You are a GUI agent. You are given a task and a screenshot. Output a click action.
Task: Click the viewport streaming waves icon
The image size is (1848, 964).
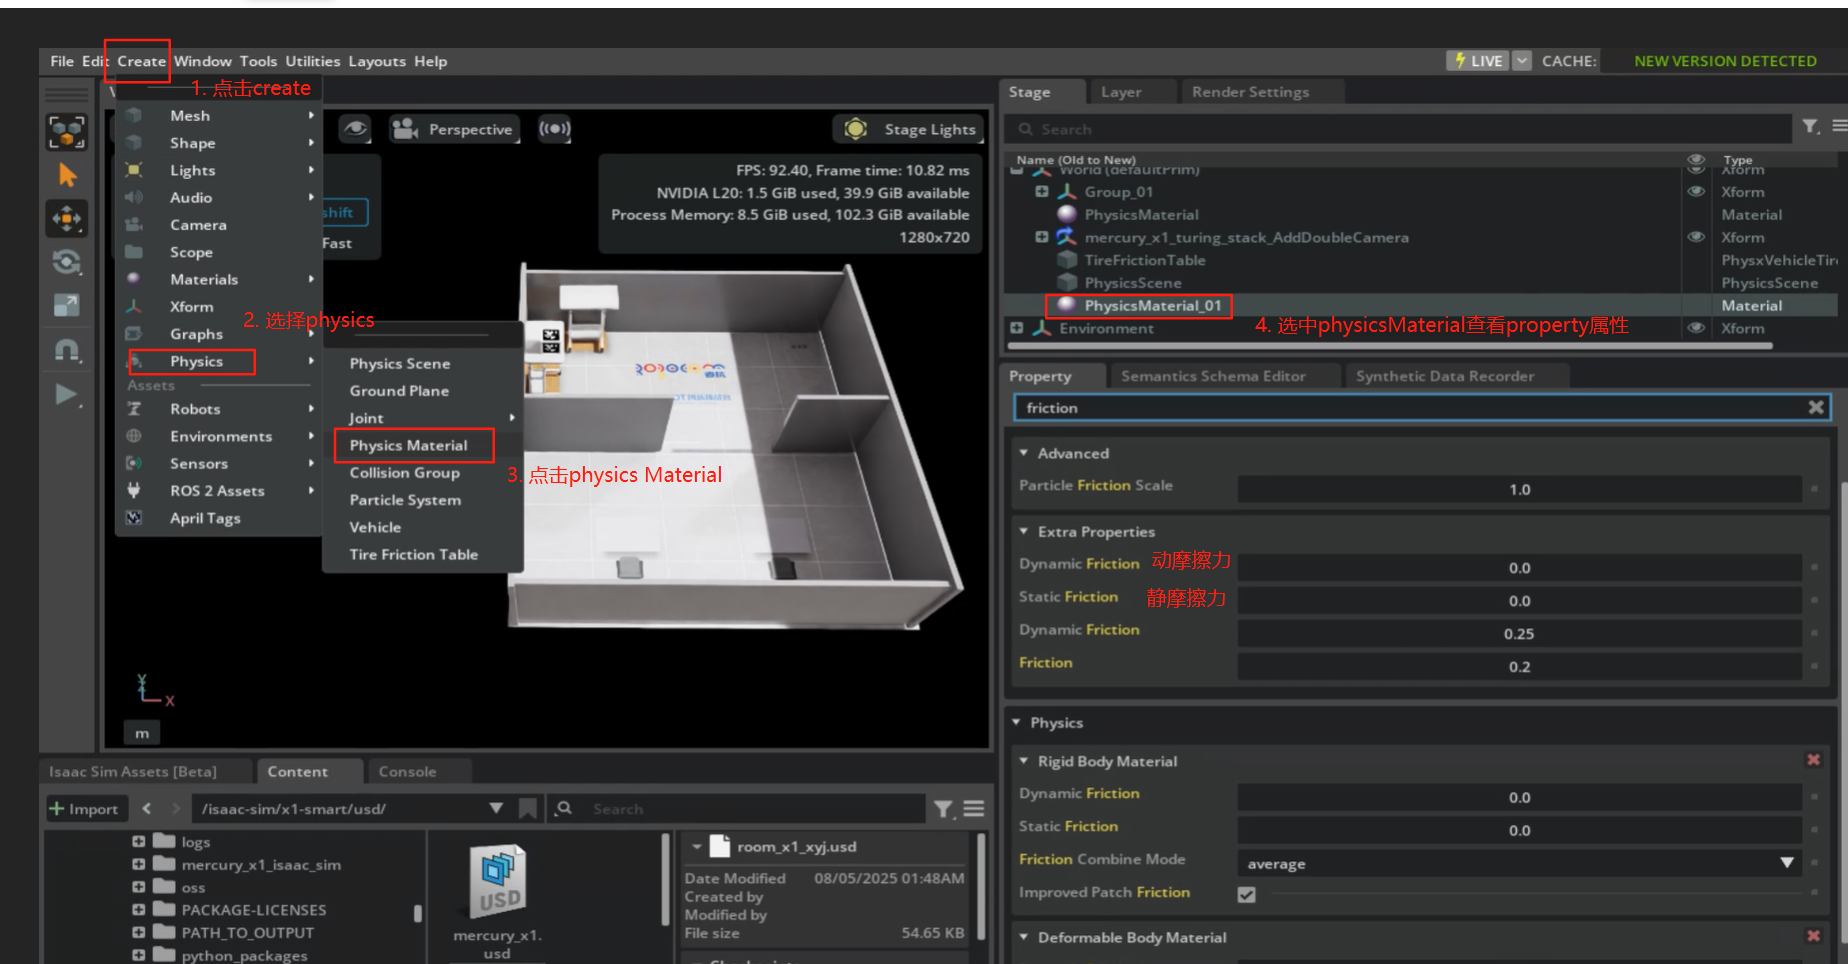coord(555,129)
